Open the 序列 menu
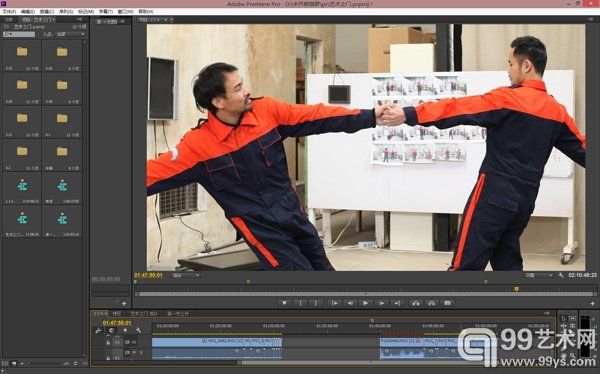Screen dimensions: 600x374 (66, 11)
